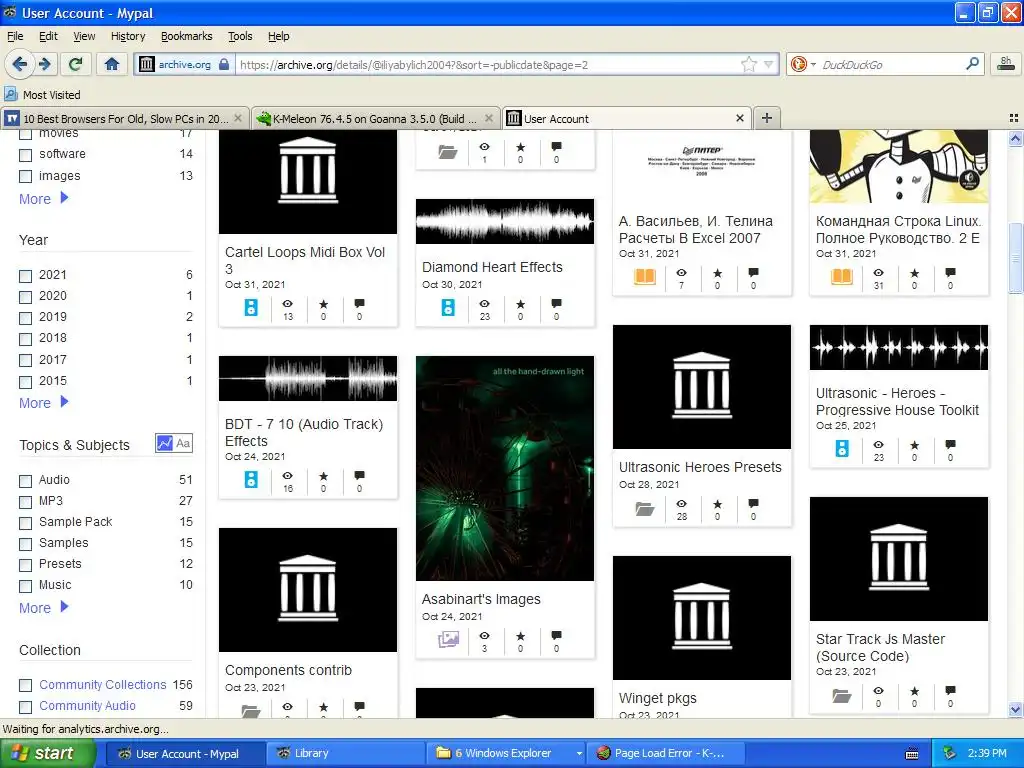1024x768 pixels.
Task: Open the History menu
Action: pos(128,36)
